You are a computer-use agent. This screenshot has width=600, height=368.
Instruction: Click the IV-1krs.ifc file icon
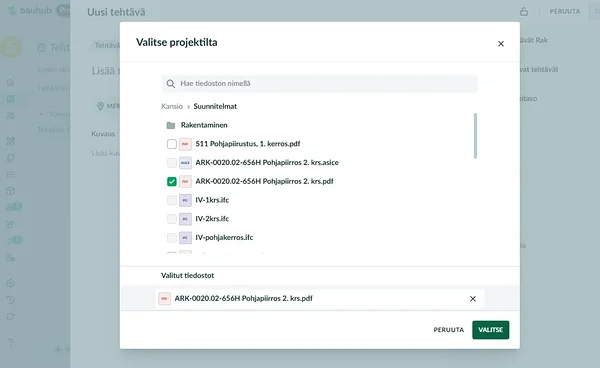[x=185, y=200]
